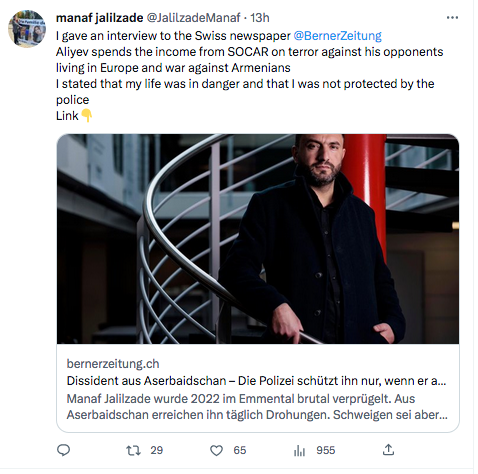
Task: Click the reply speech bubble icon
Action: coord(63,450)
